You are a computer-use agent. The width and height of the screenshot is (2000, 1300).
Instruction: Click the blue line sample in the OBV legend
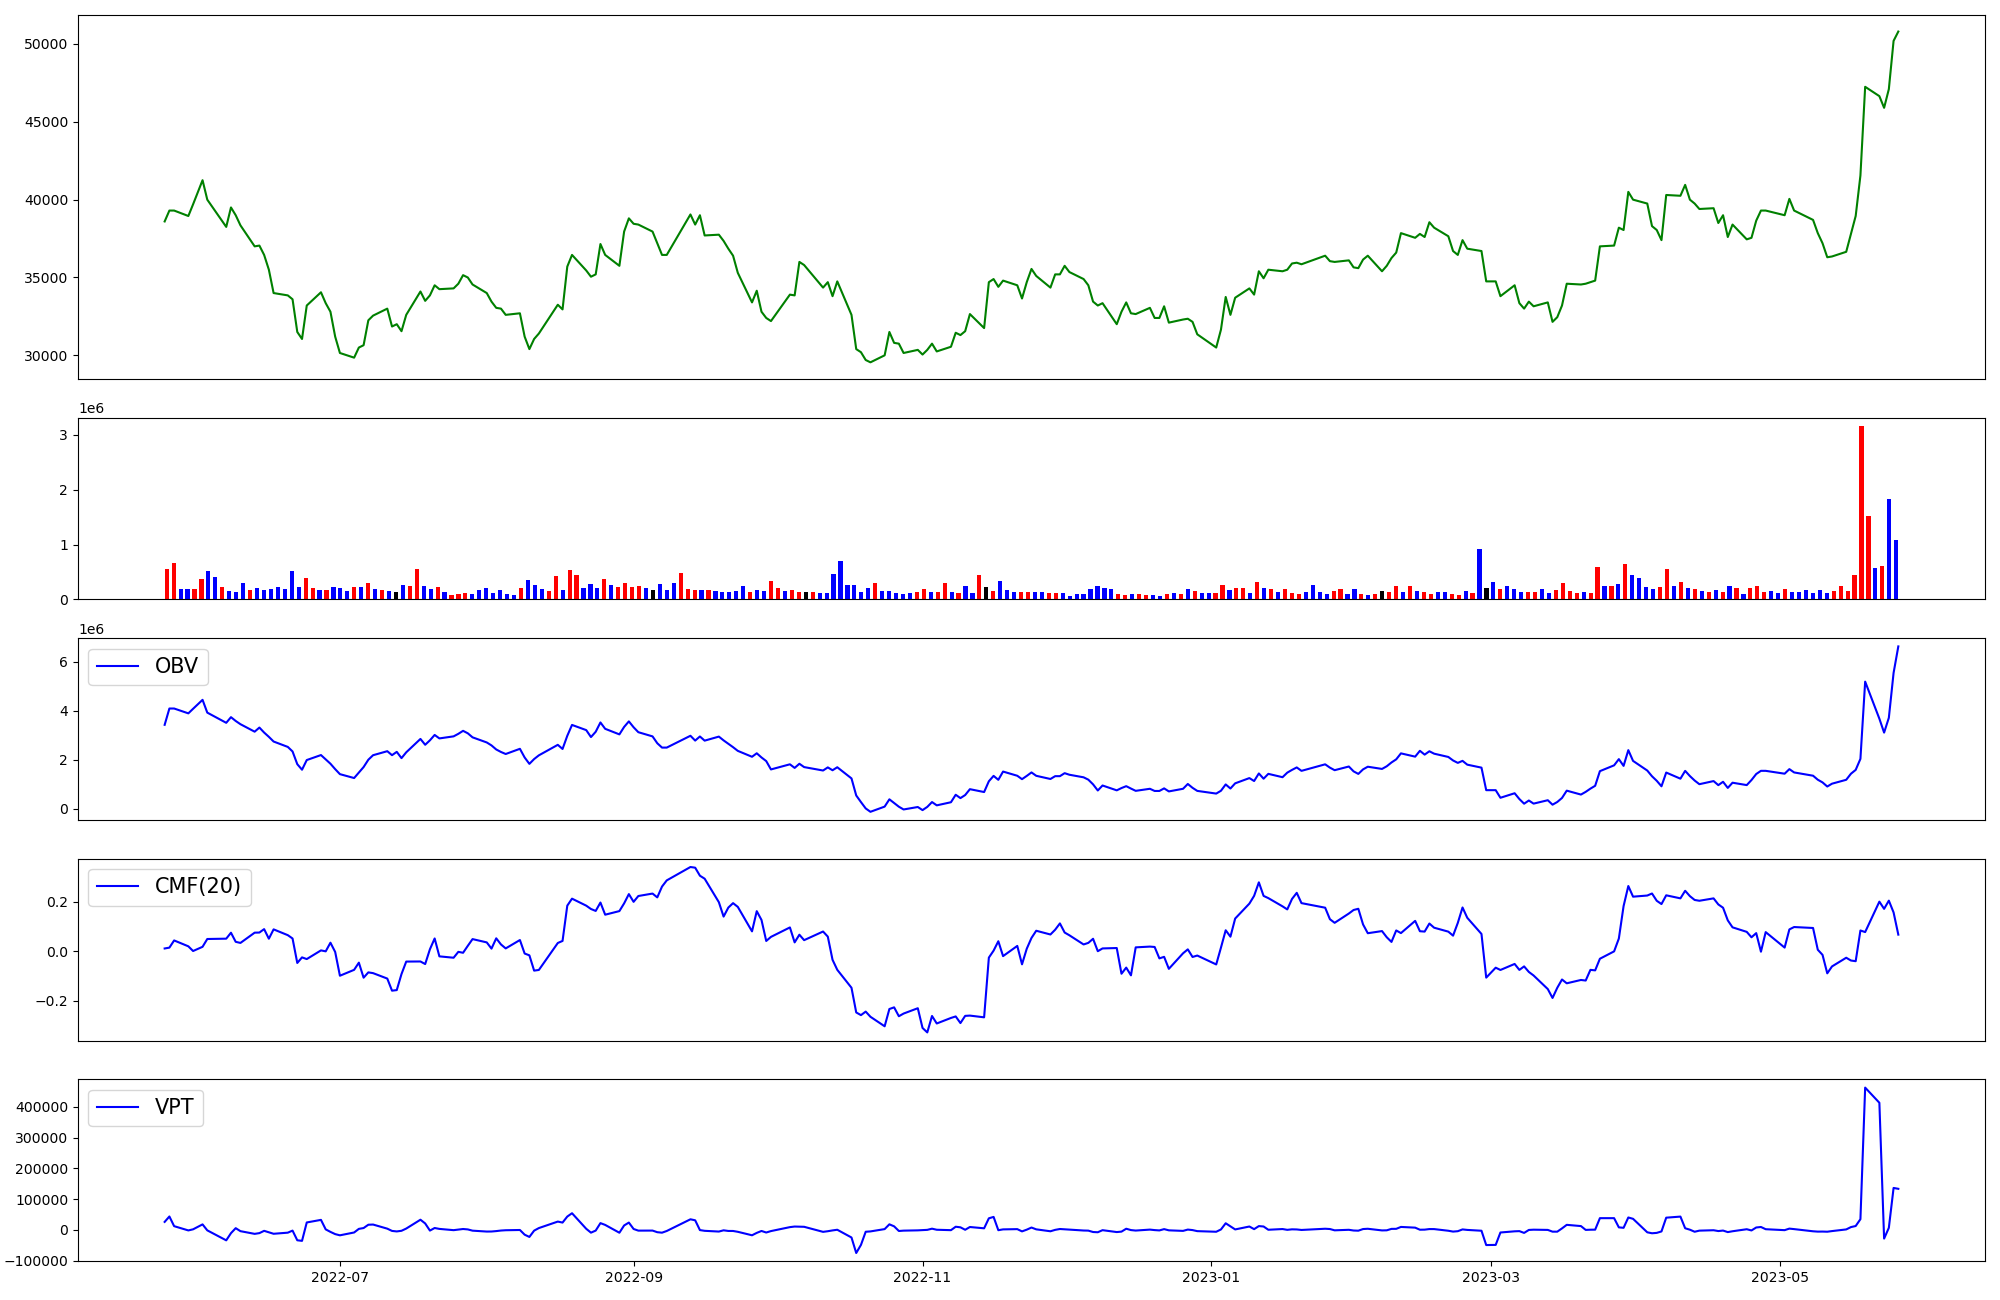117,667
